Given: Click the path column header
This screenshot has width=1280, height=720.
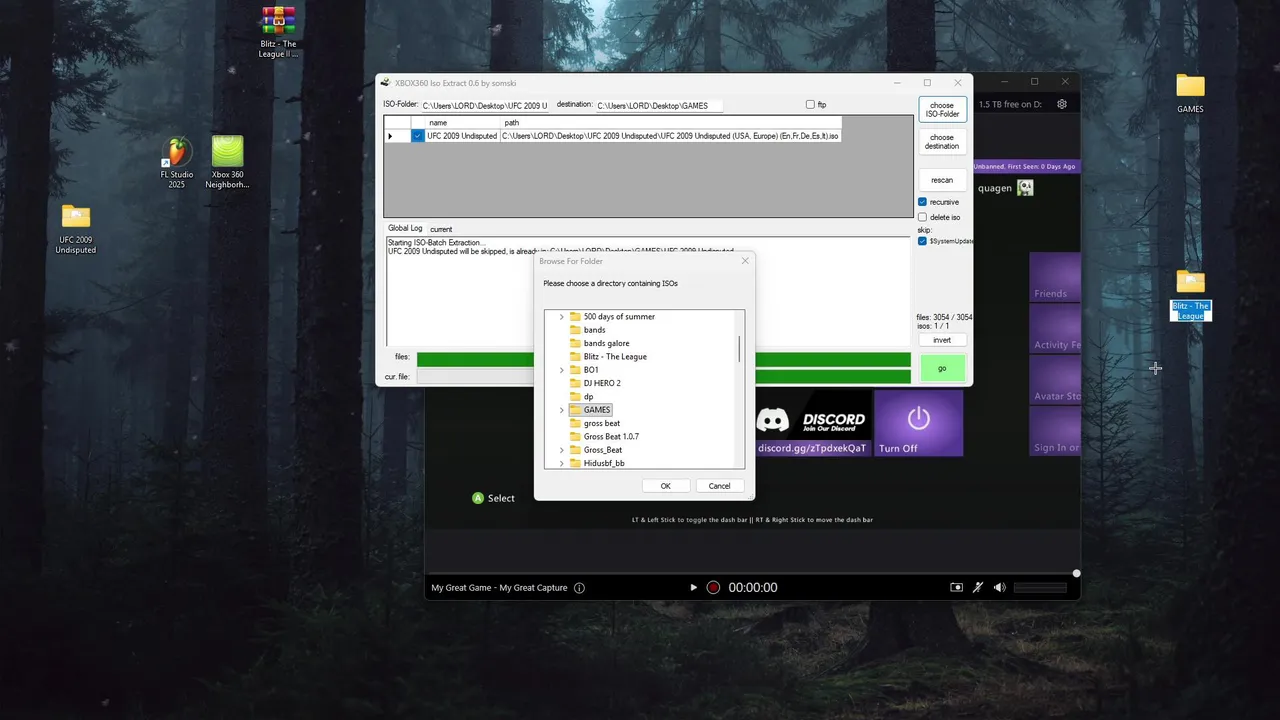Looking at the screenshot, I should [670, 123].
